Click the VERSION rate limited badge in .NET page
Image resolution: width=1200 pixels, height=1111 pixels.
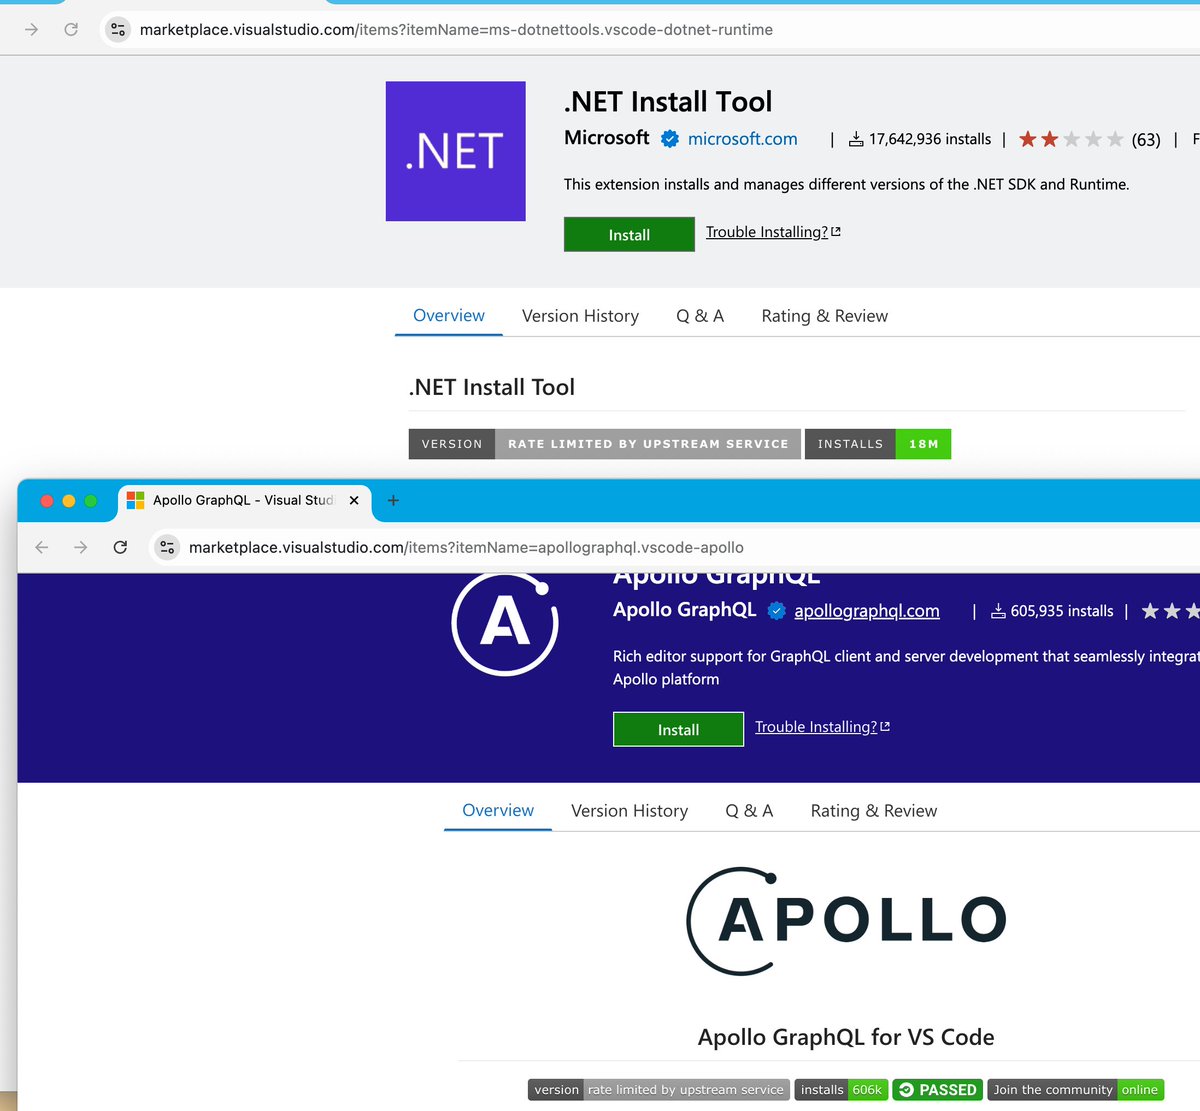pyautogui.click(x=605, y=444)
